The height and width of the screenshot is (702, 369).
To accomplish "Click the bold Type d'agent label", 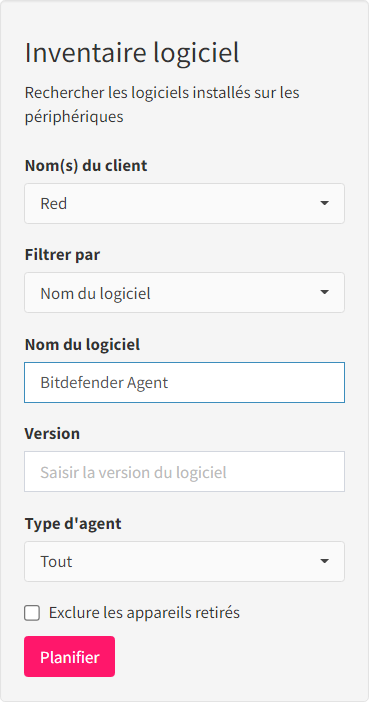I will 73,523.
